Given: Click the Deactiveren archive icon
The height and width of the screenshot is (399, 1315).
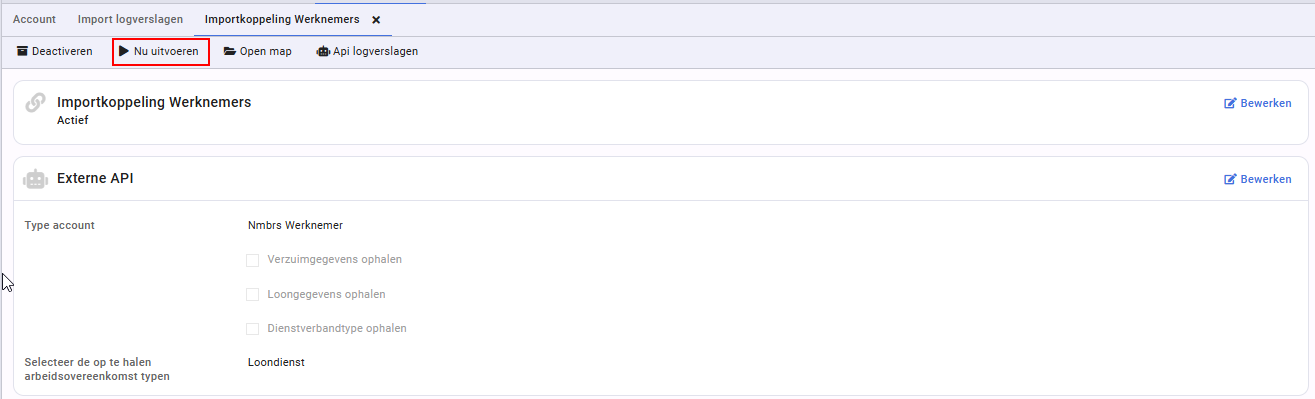Looking at the screenshot, I should point(22,51).
